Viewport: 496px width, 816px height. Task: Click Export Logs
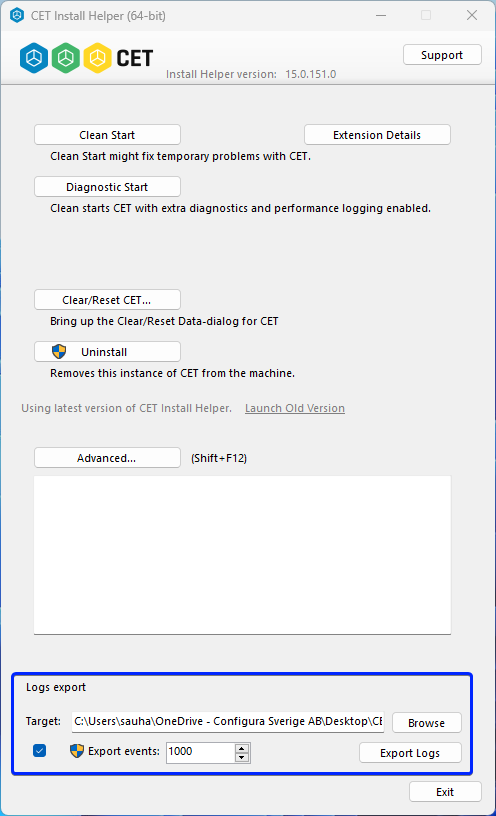[410, 753]
